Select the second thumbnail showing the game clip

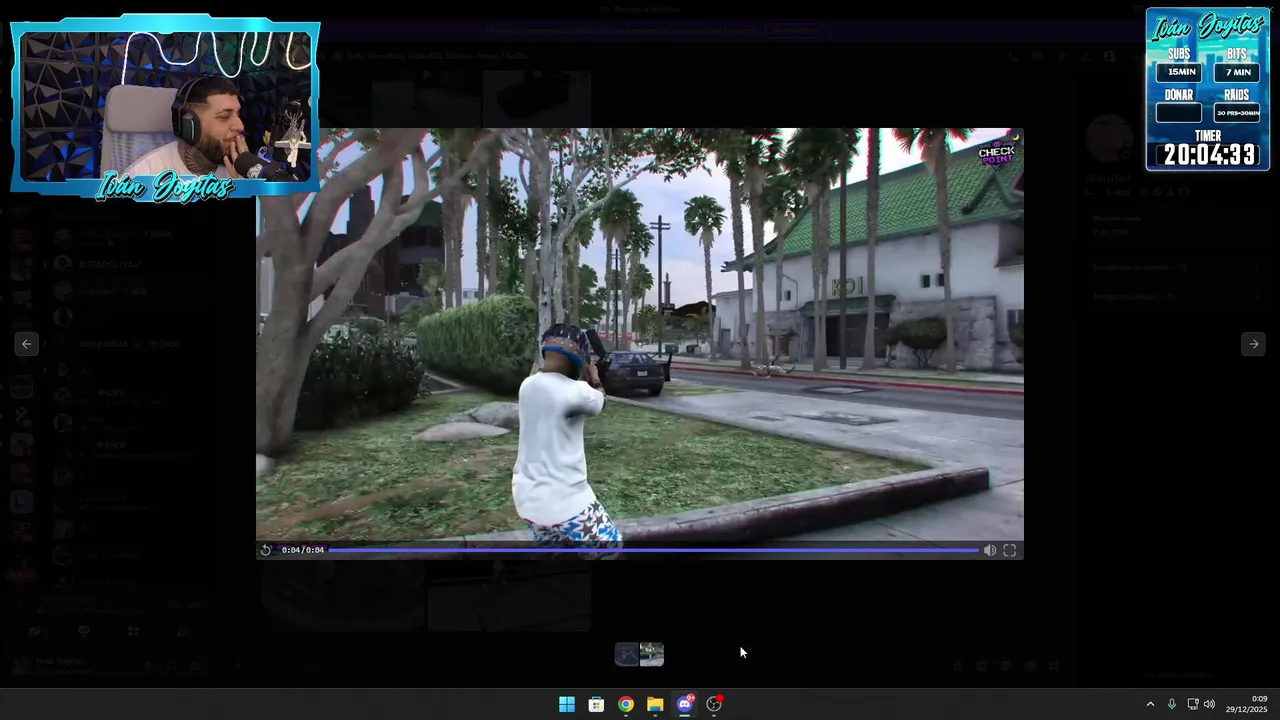click(652, 654)
